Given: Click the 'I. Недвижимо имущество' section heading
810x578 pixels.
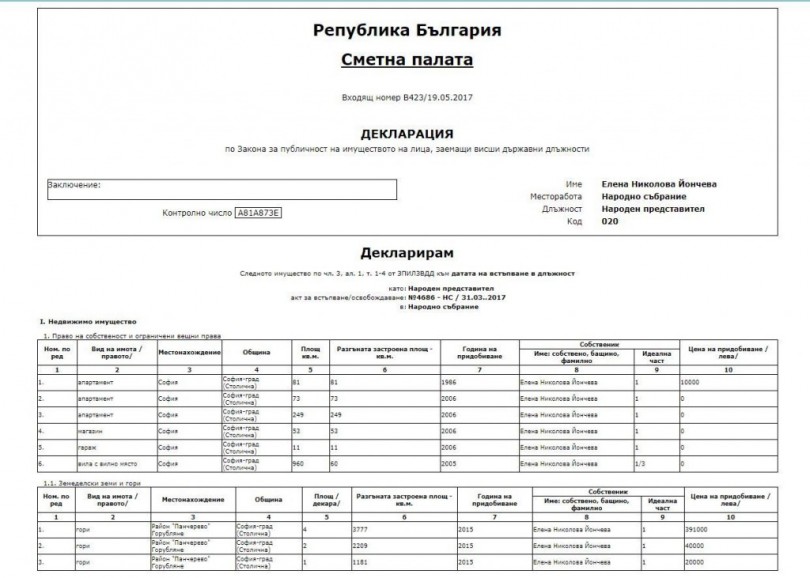Looking at the screenshot, I should point(88,322).
